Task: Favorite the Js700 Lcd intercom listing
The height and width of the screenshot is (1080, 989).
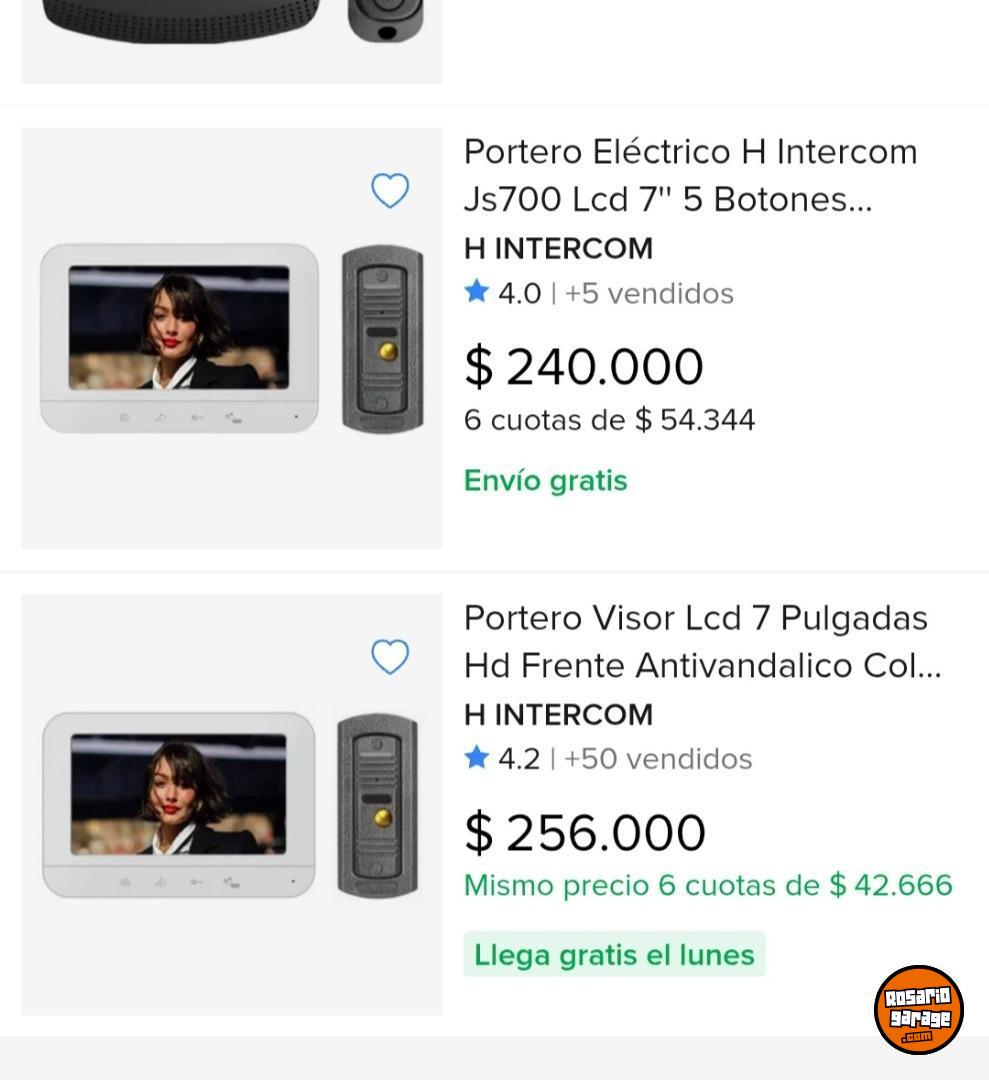Action: click(x=390, y=190)
